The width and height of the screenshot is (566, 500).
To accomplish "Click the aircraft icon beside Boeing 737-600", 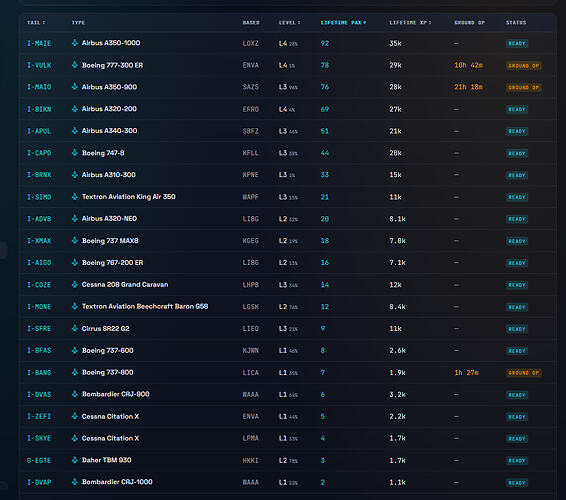I will click(x=75, y=350).
